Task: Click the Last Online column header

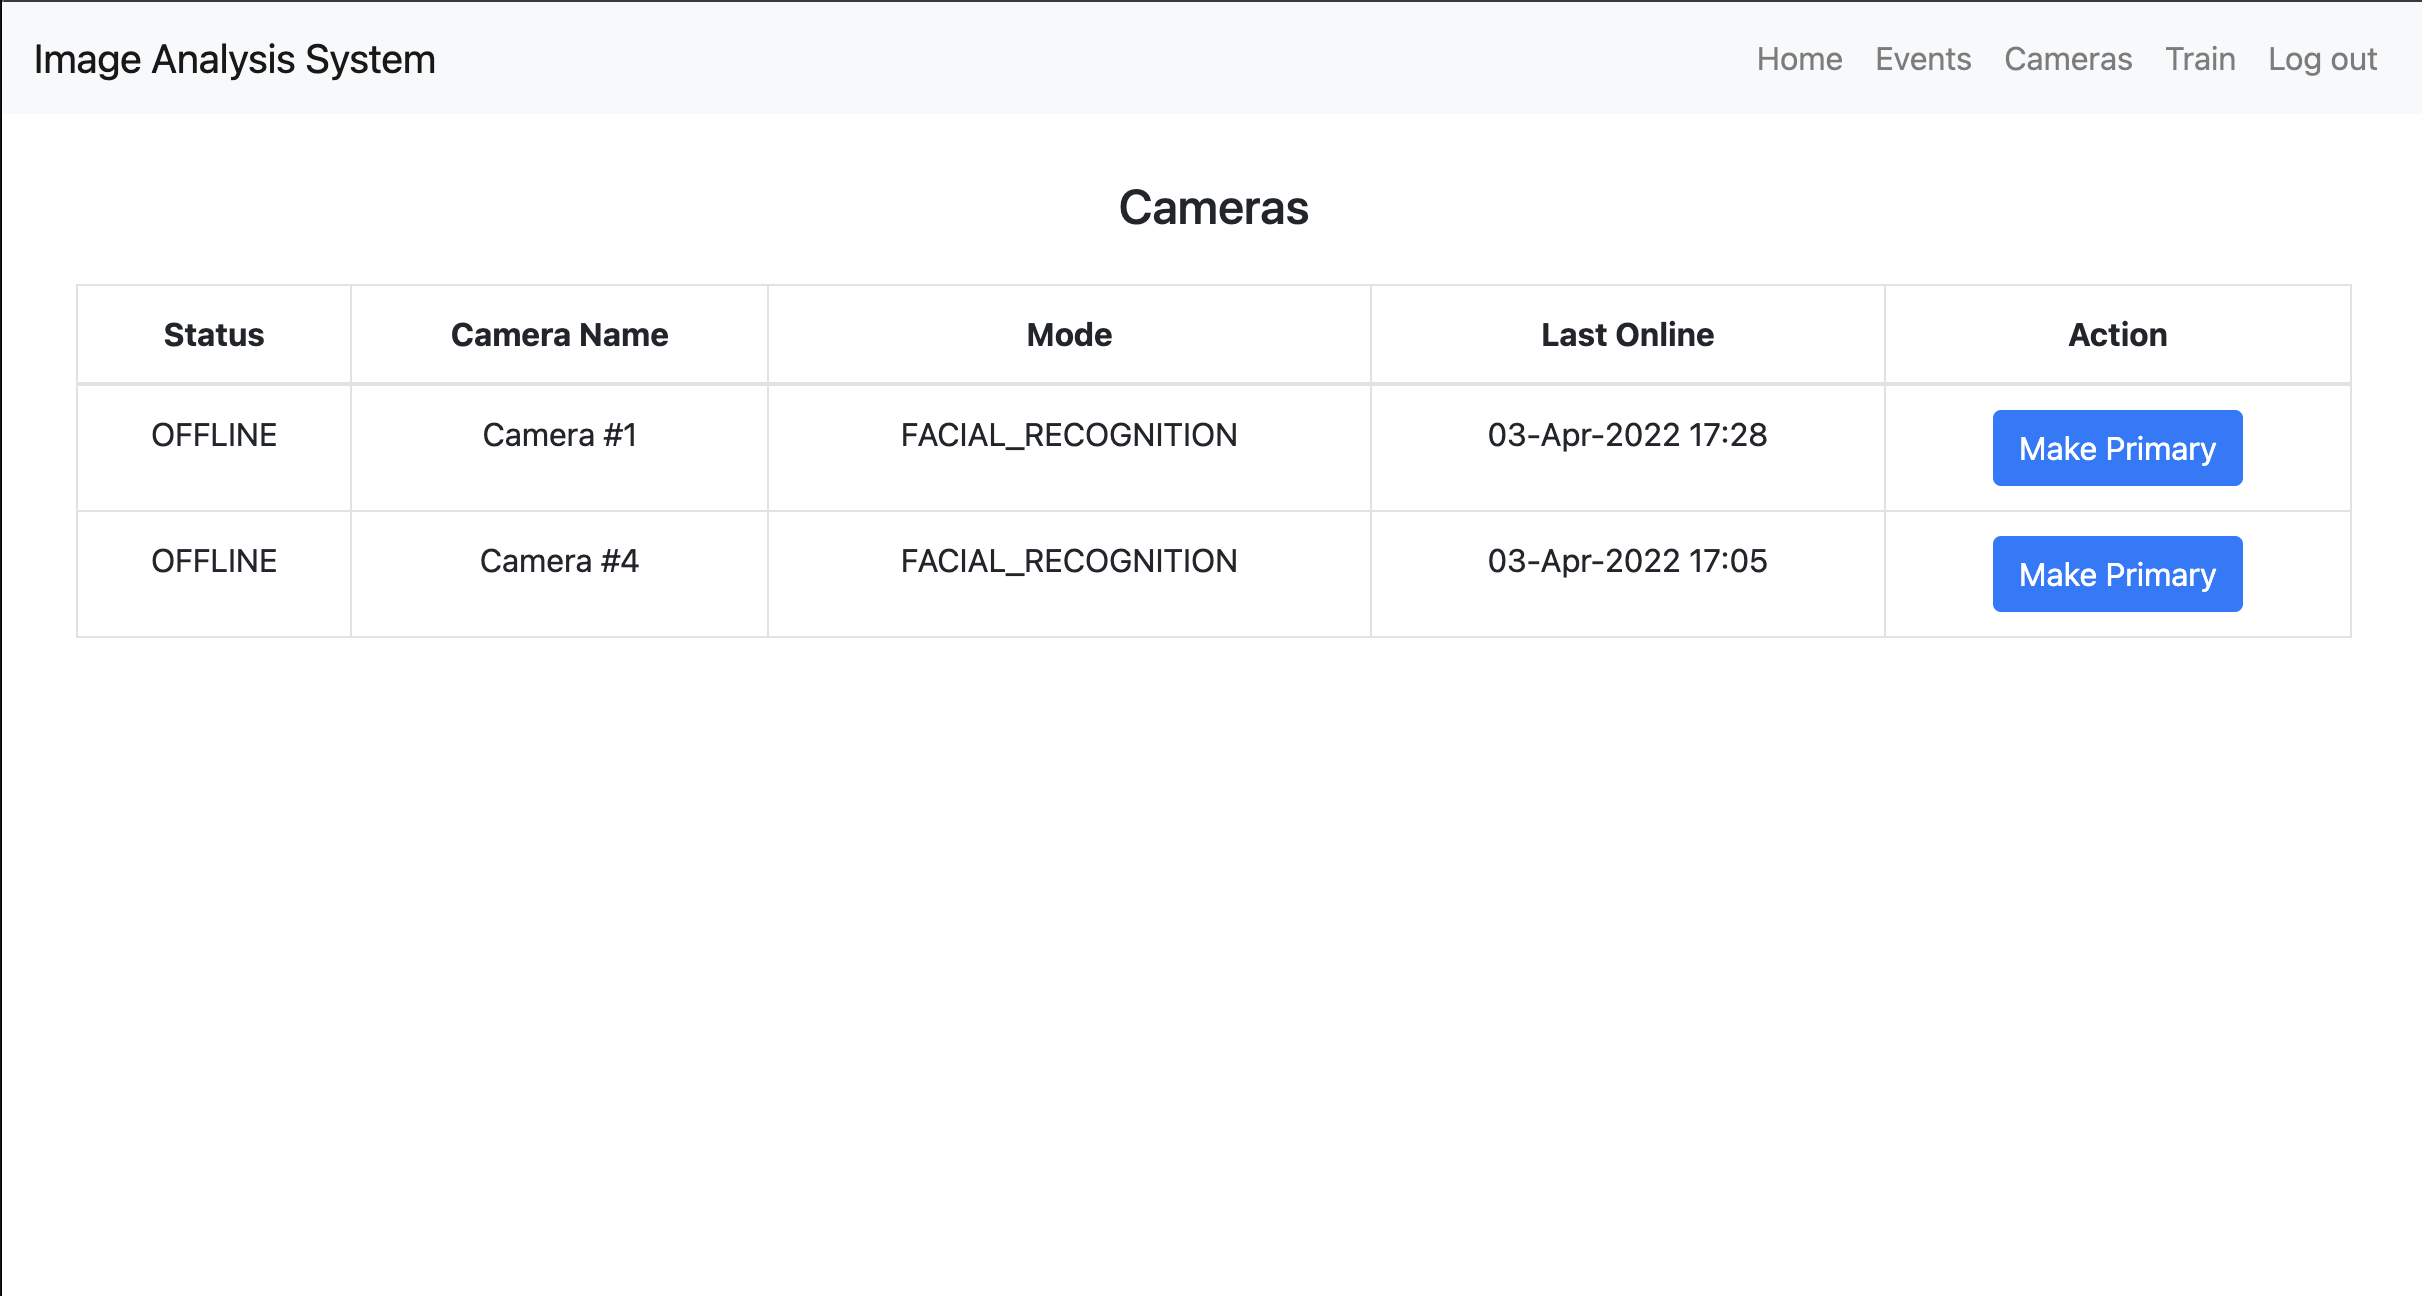Action: (x=1626, y=334)
